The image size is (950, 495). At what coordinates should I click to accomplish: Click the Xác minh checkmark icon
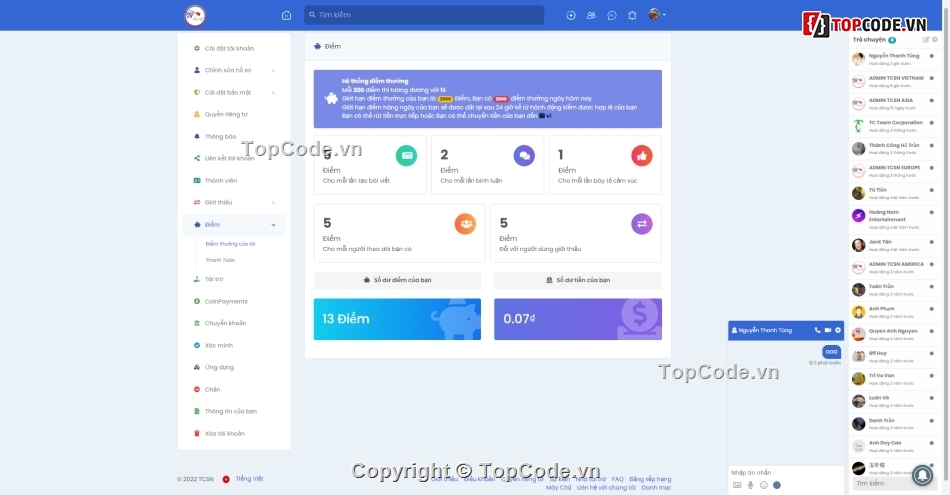click(x=197, y=345)
